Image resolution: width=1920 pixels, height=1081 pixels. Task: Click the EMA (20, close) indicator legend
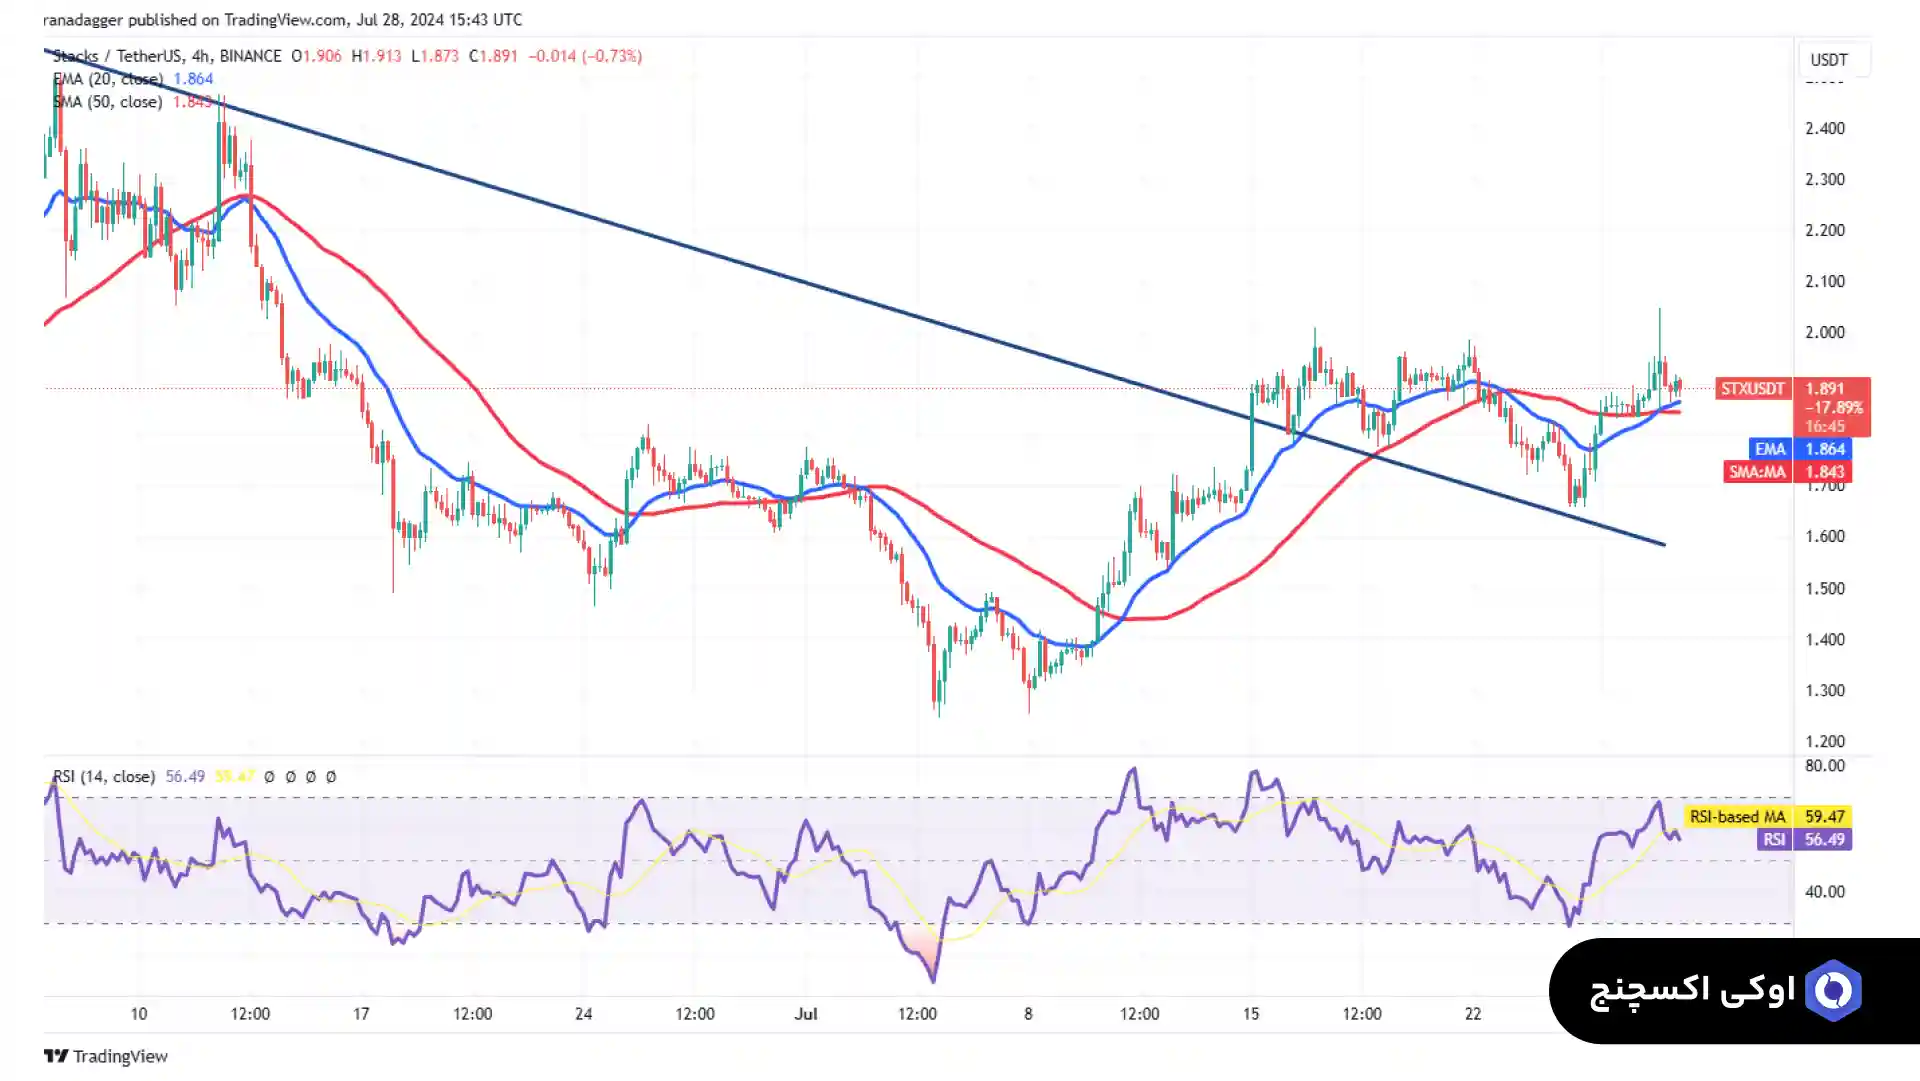click(x=108, y=79)
